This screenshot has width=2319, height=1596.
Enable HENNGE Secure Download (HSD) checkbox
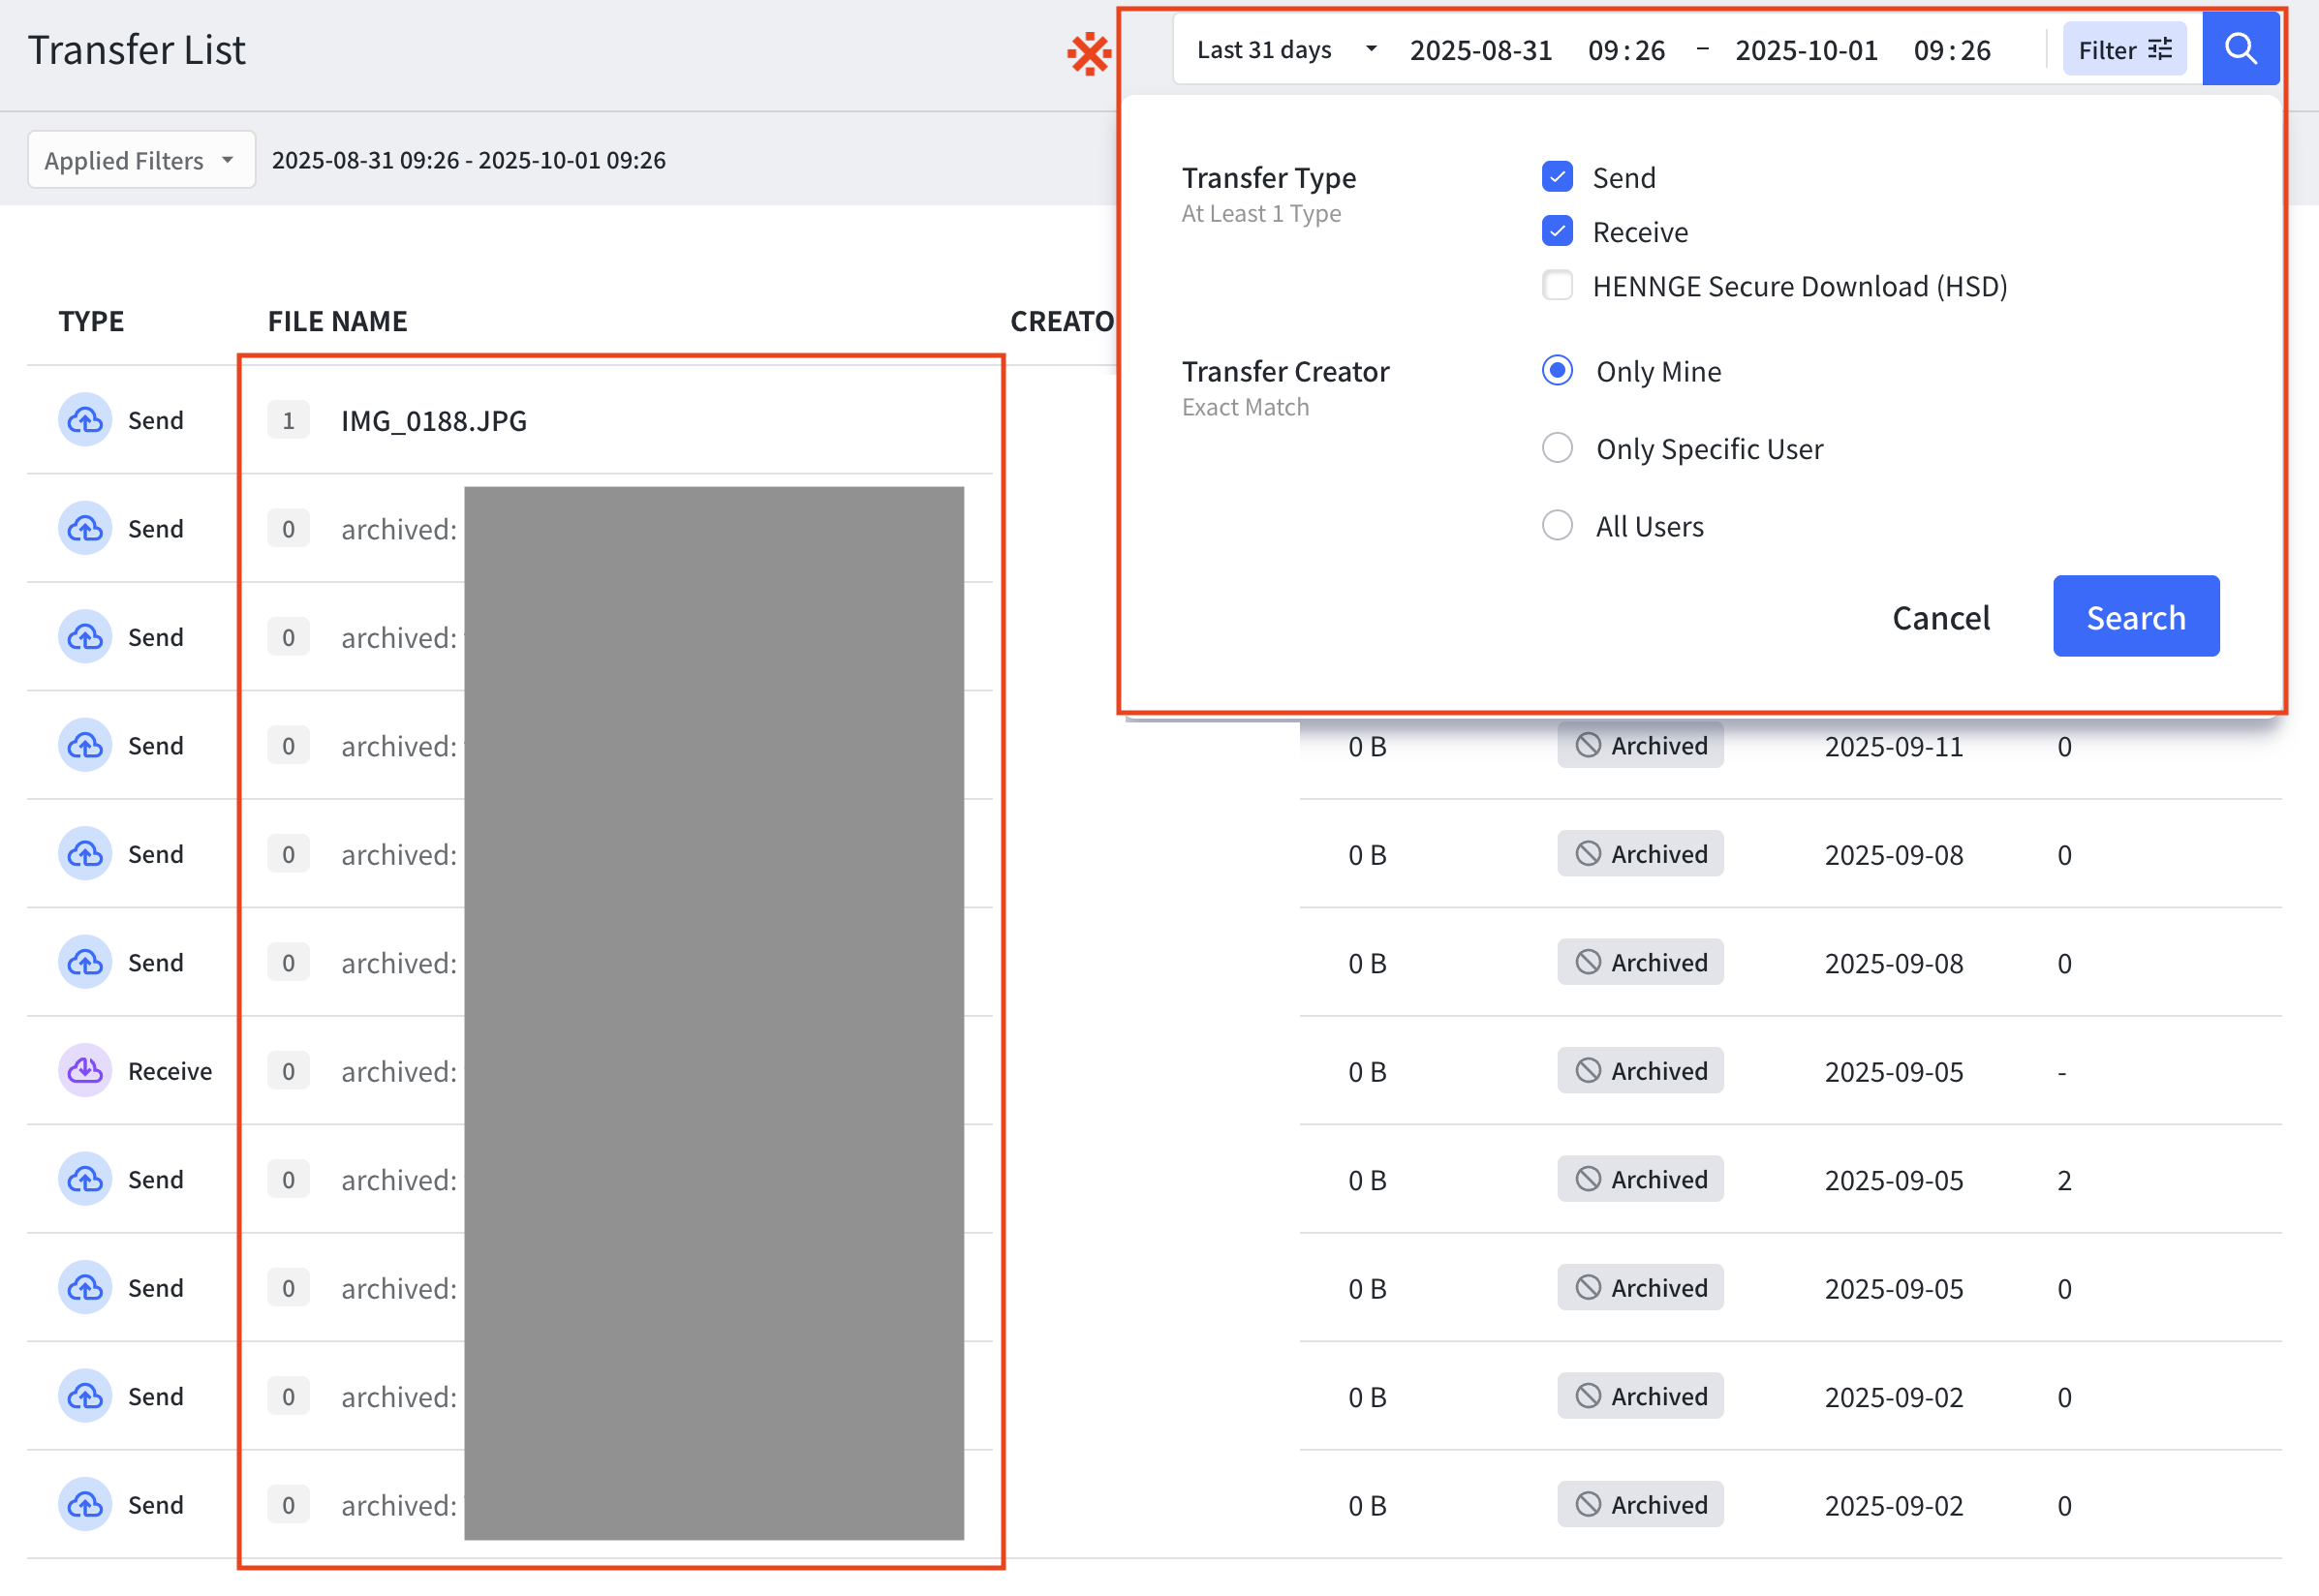point(1557,285)
